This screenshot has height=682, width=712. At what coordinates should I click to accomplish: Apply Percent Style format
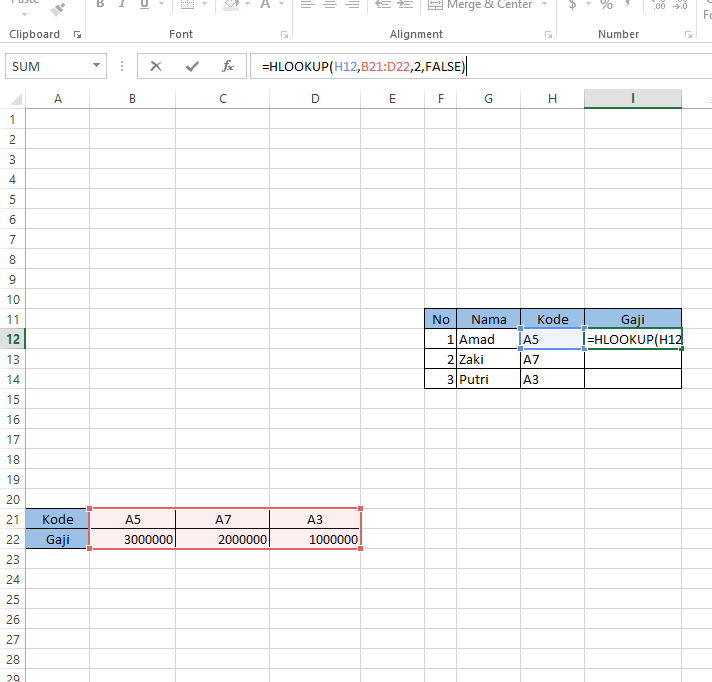point(606,4)
